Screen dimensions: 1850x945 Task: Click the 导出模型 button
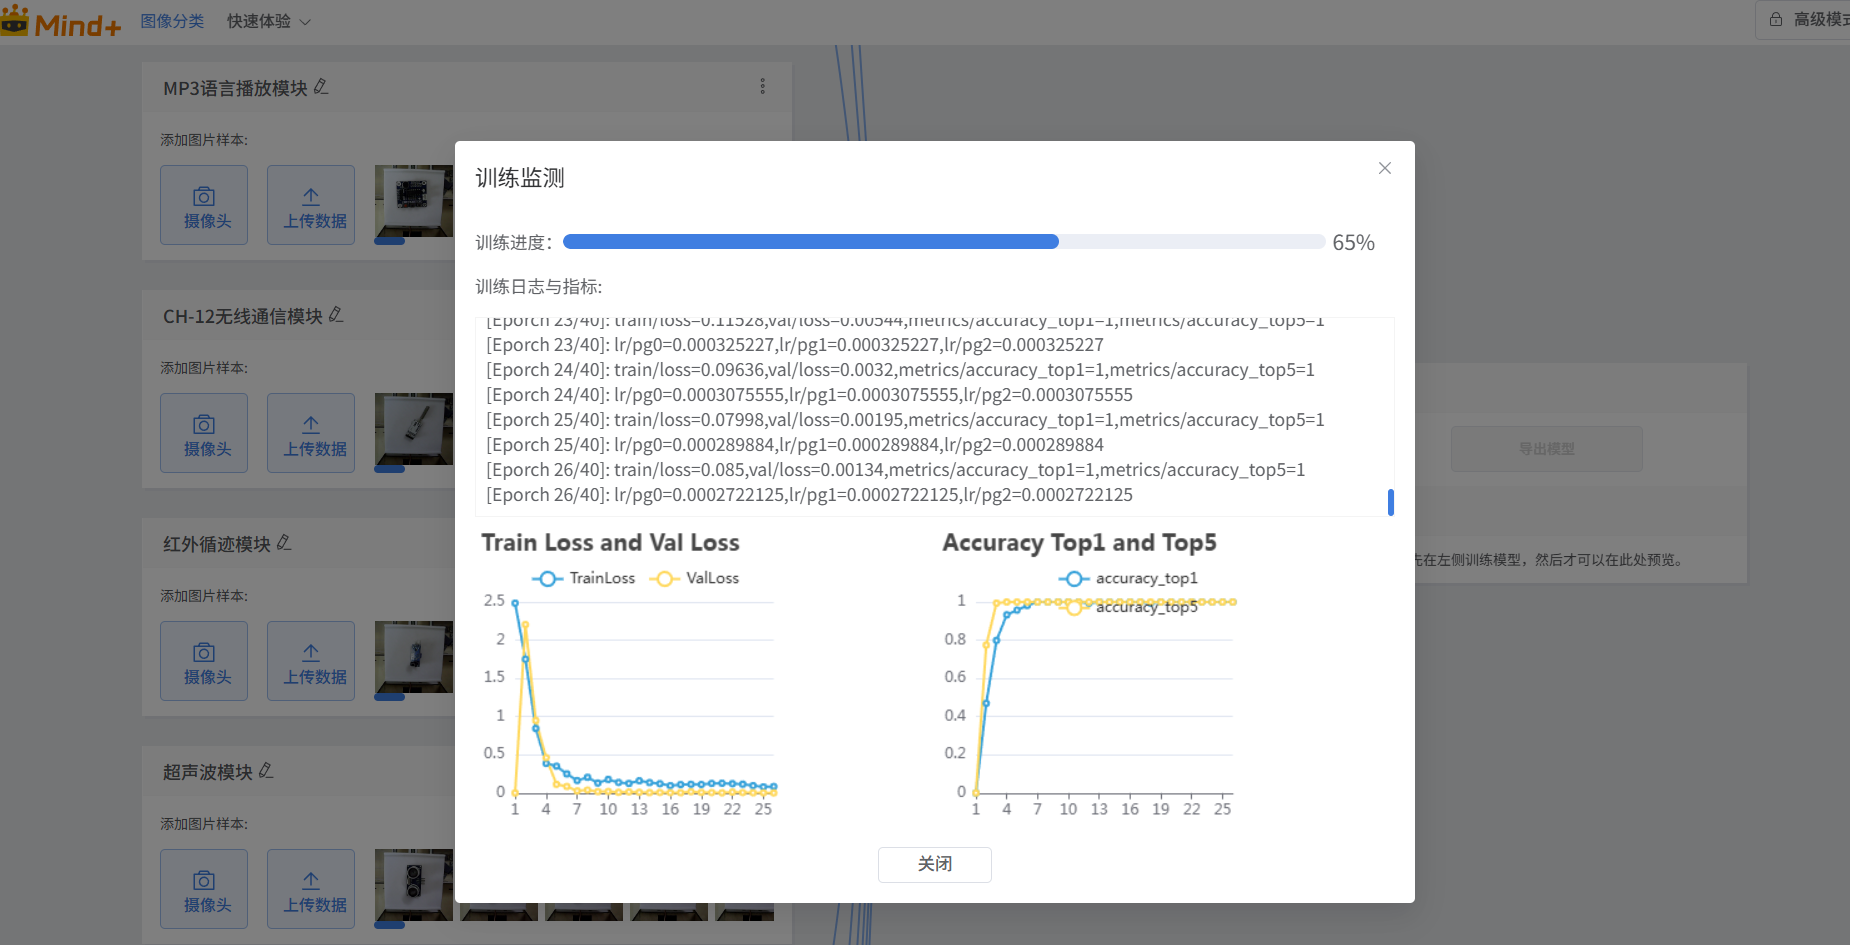1546,449
